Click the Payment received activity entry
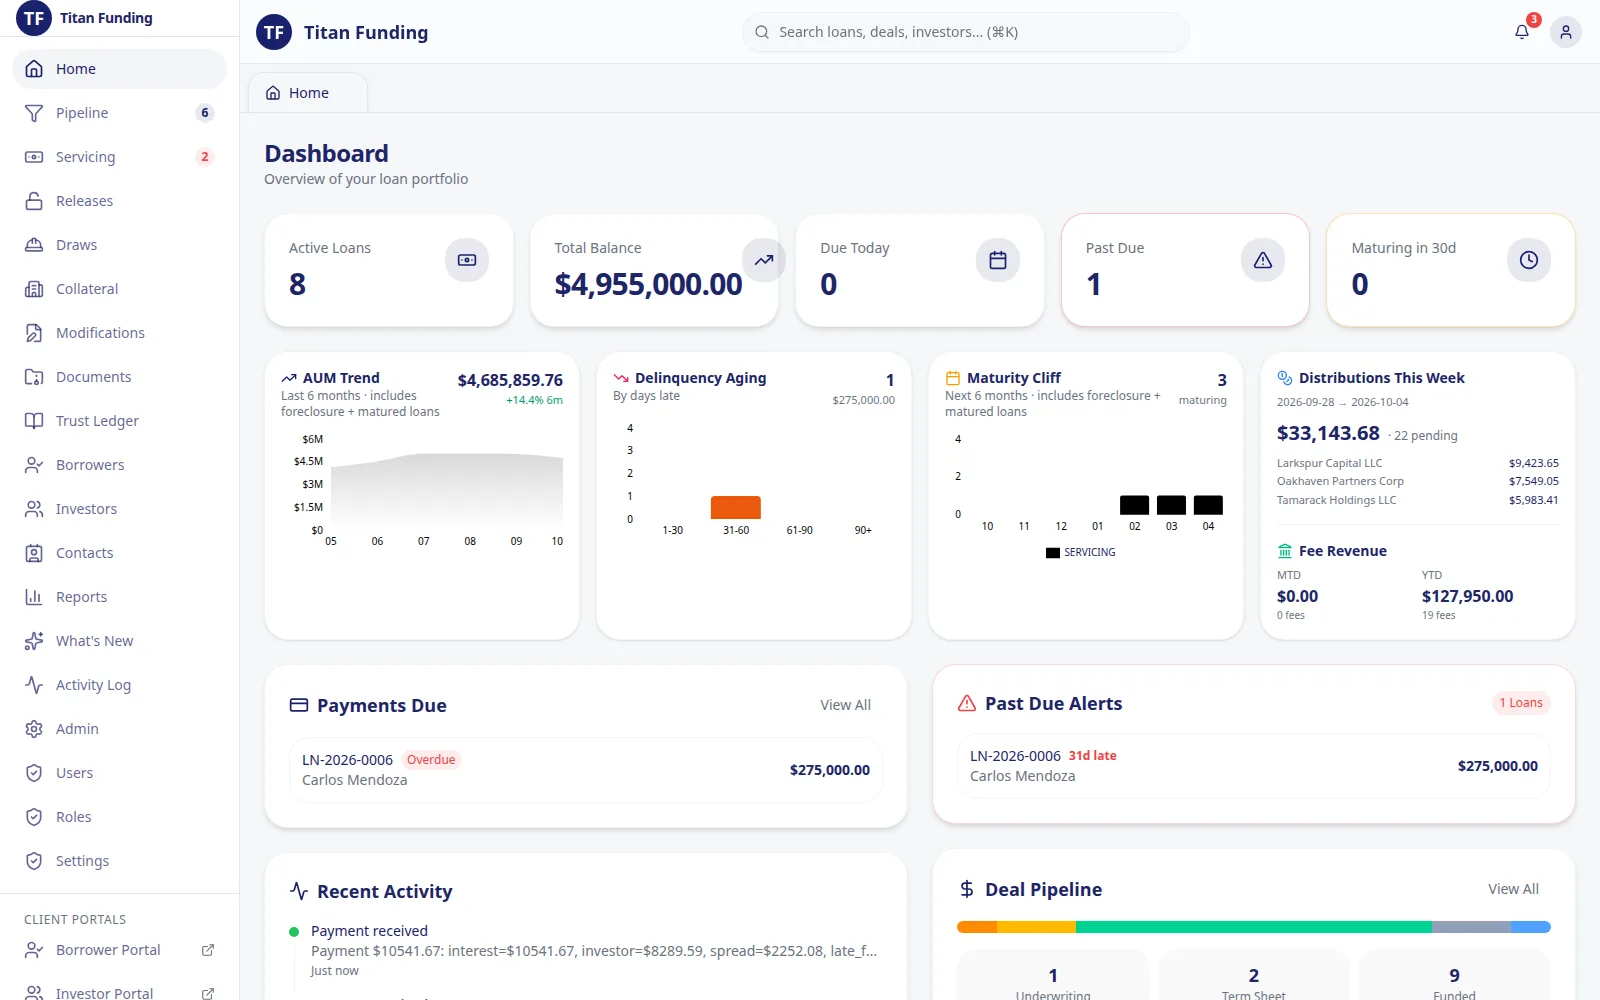1600x1000 pixels. [586, 950]
